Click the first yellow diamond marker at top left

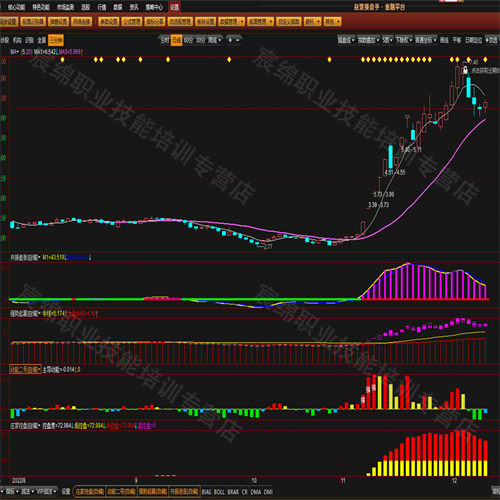62,60
